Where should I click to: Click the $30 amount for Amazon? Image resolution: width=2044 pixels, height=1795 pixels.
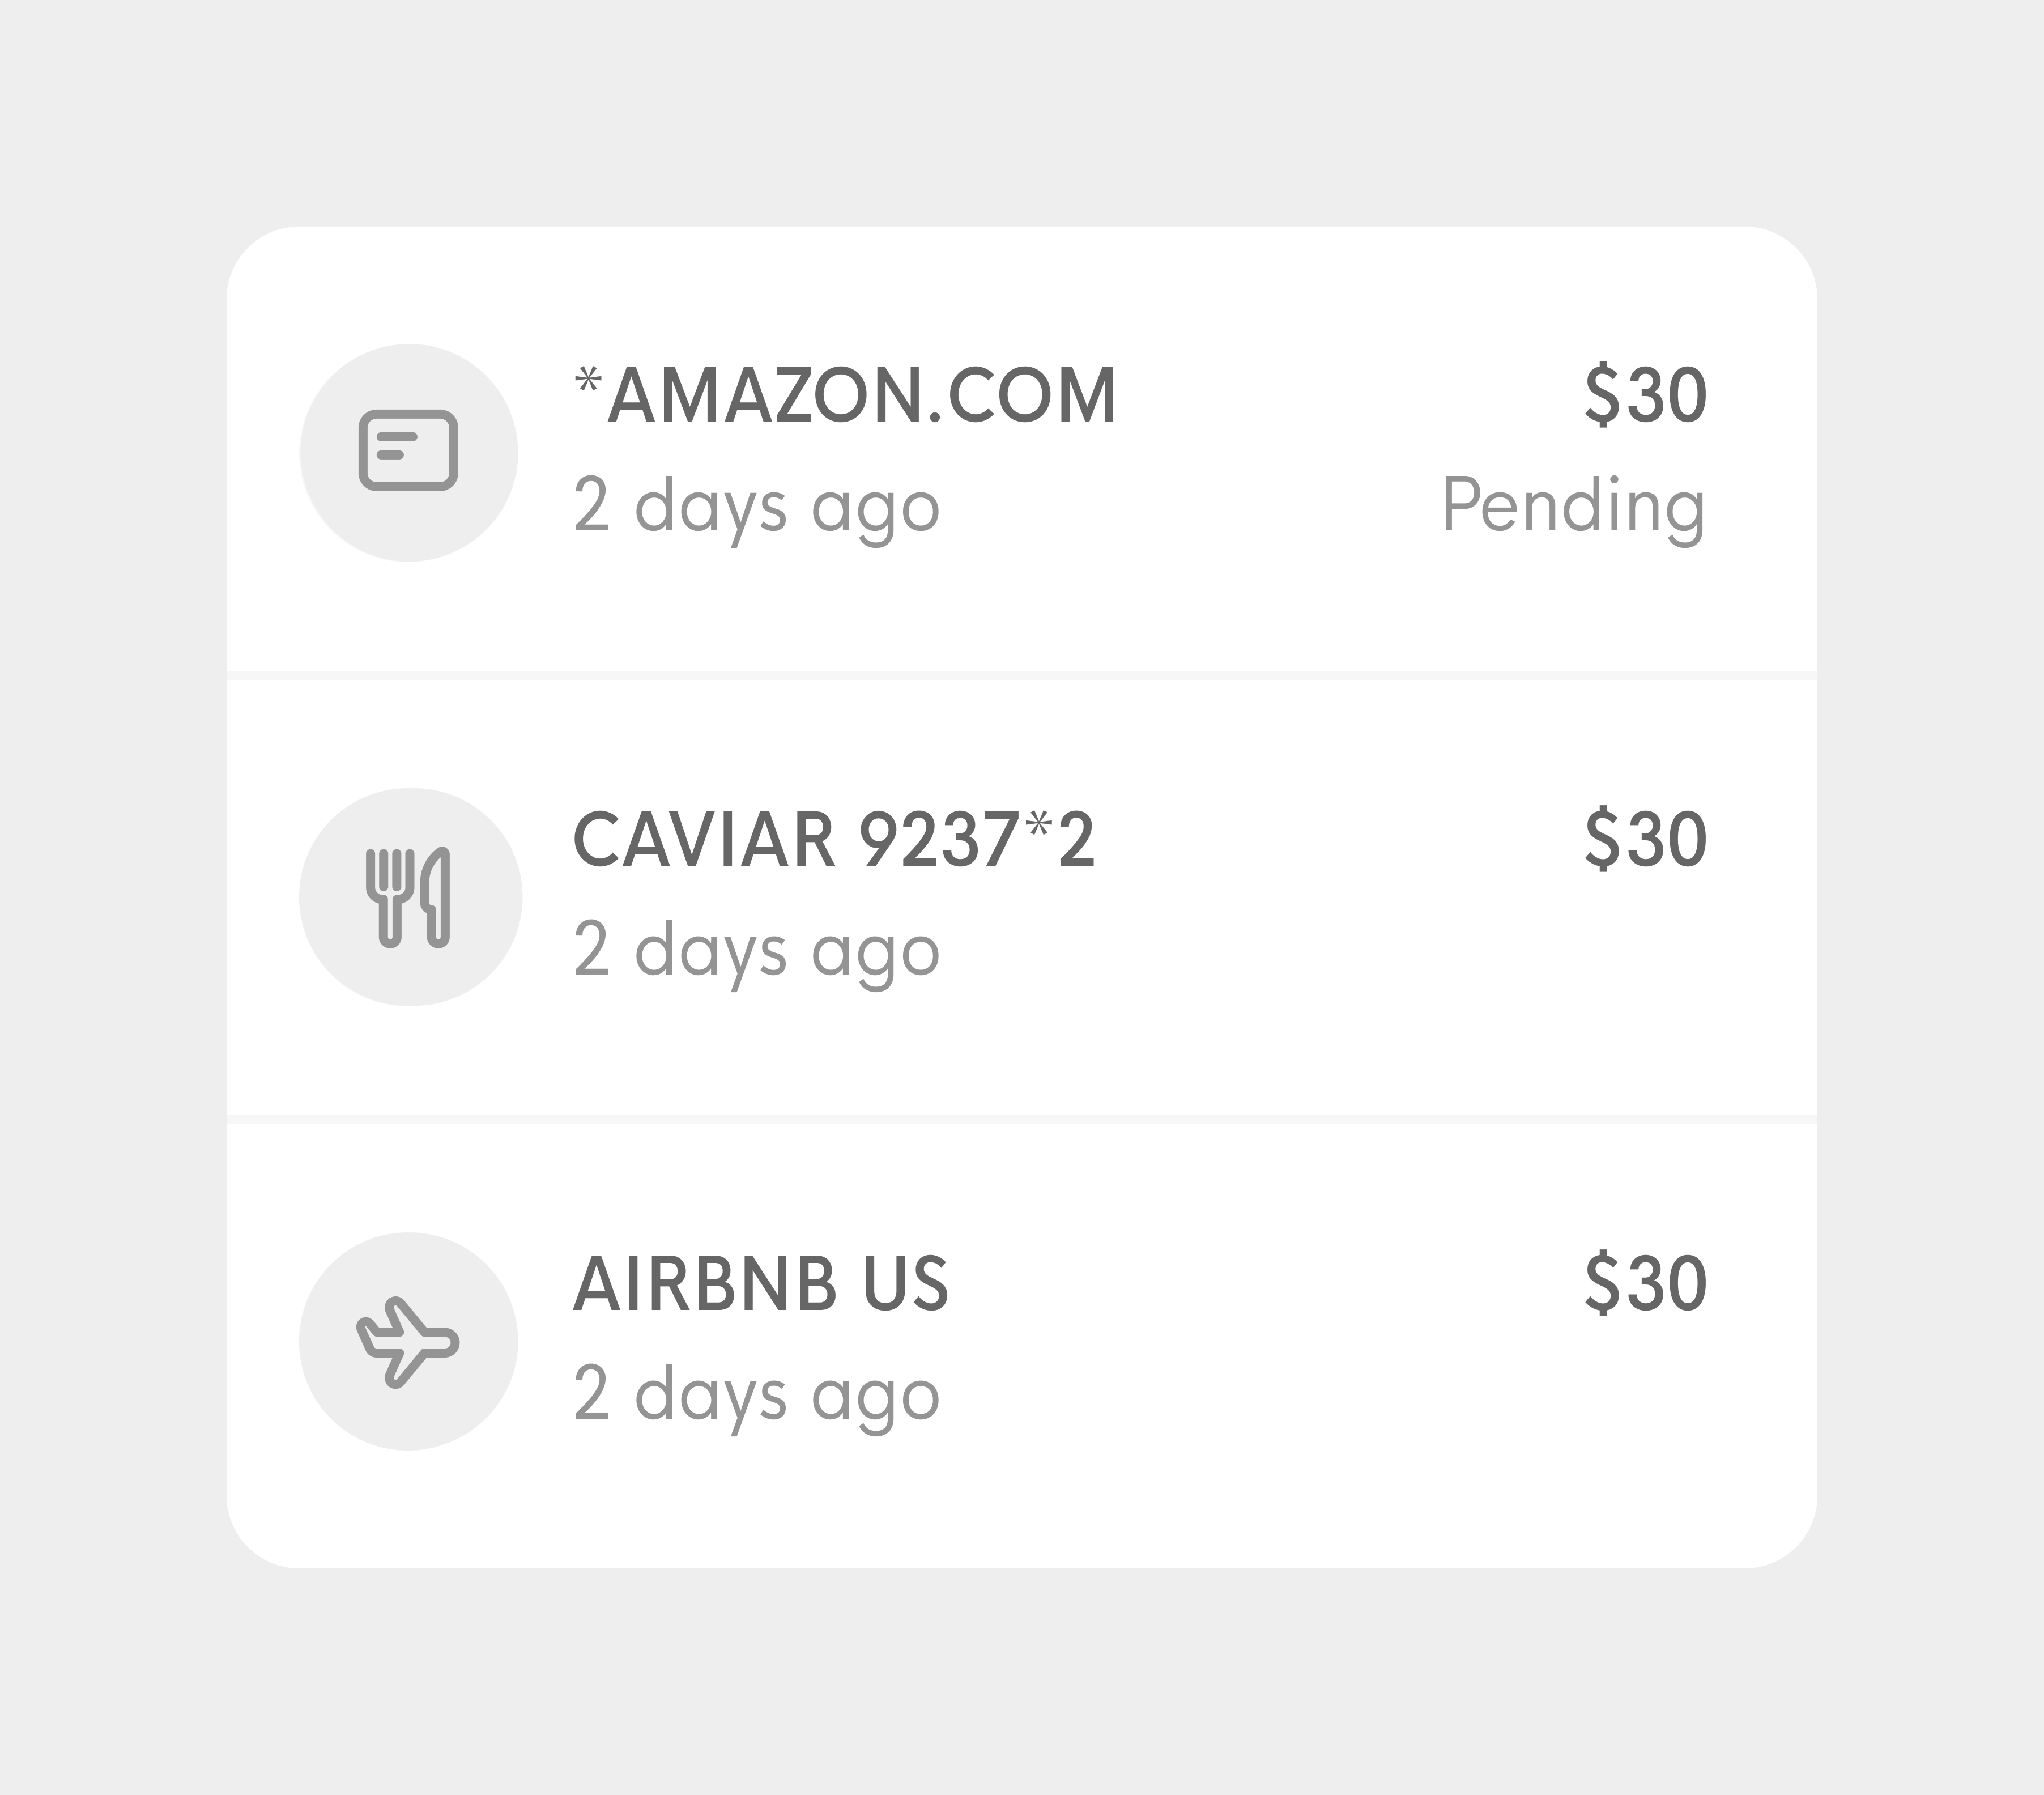tap(1646, 395)
